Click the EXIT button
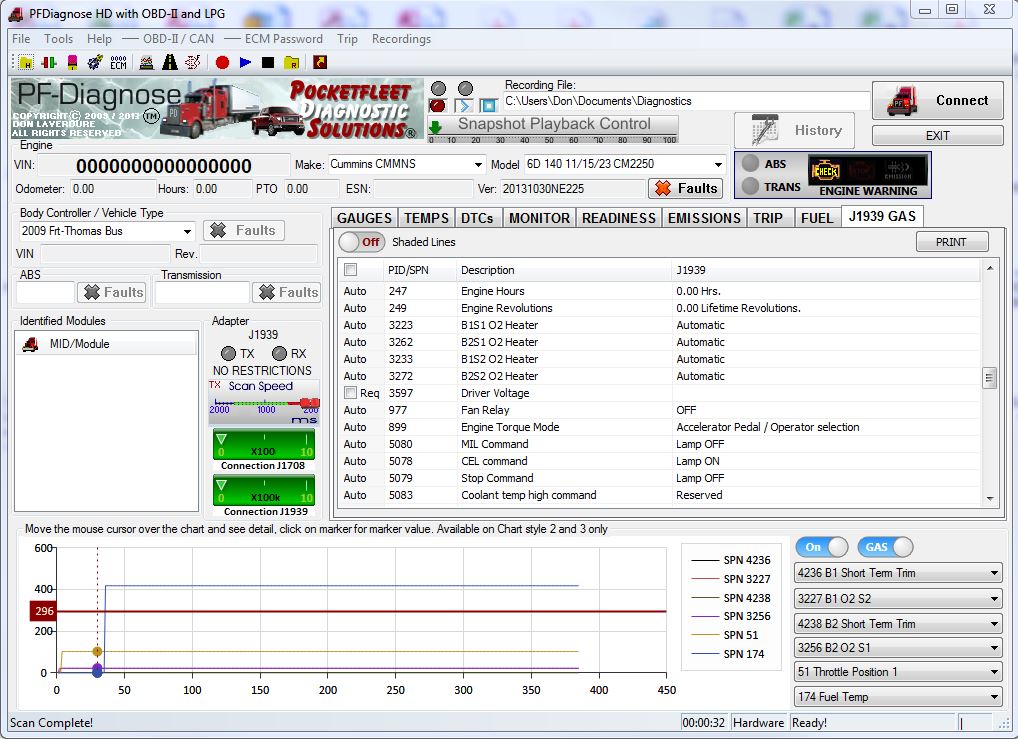 [937, 136]
